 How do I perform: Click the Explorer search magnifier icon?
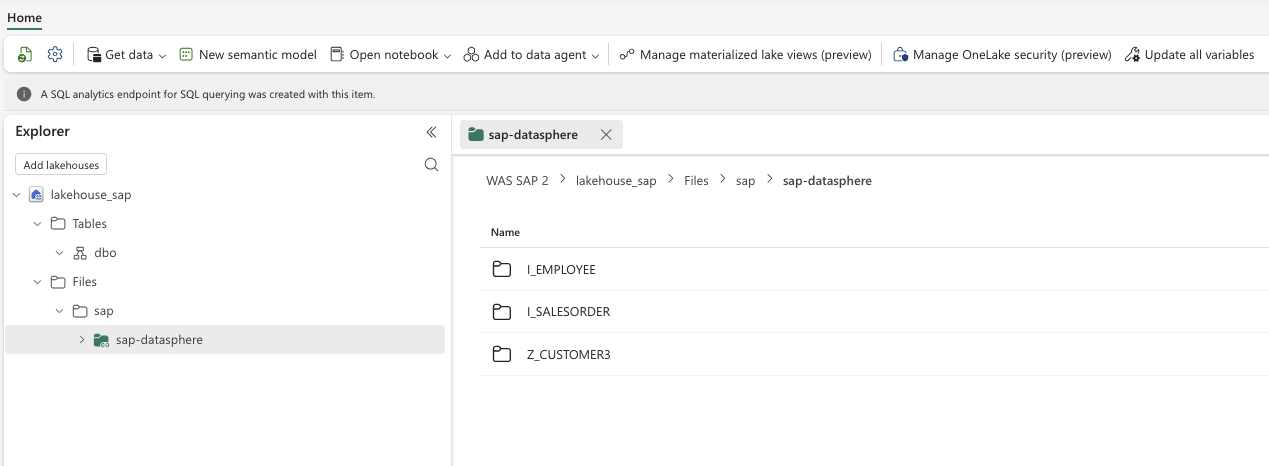(431, 165)
